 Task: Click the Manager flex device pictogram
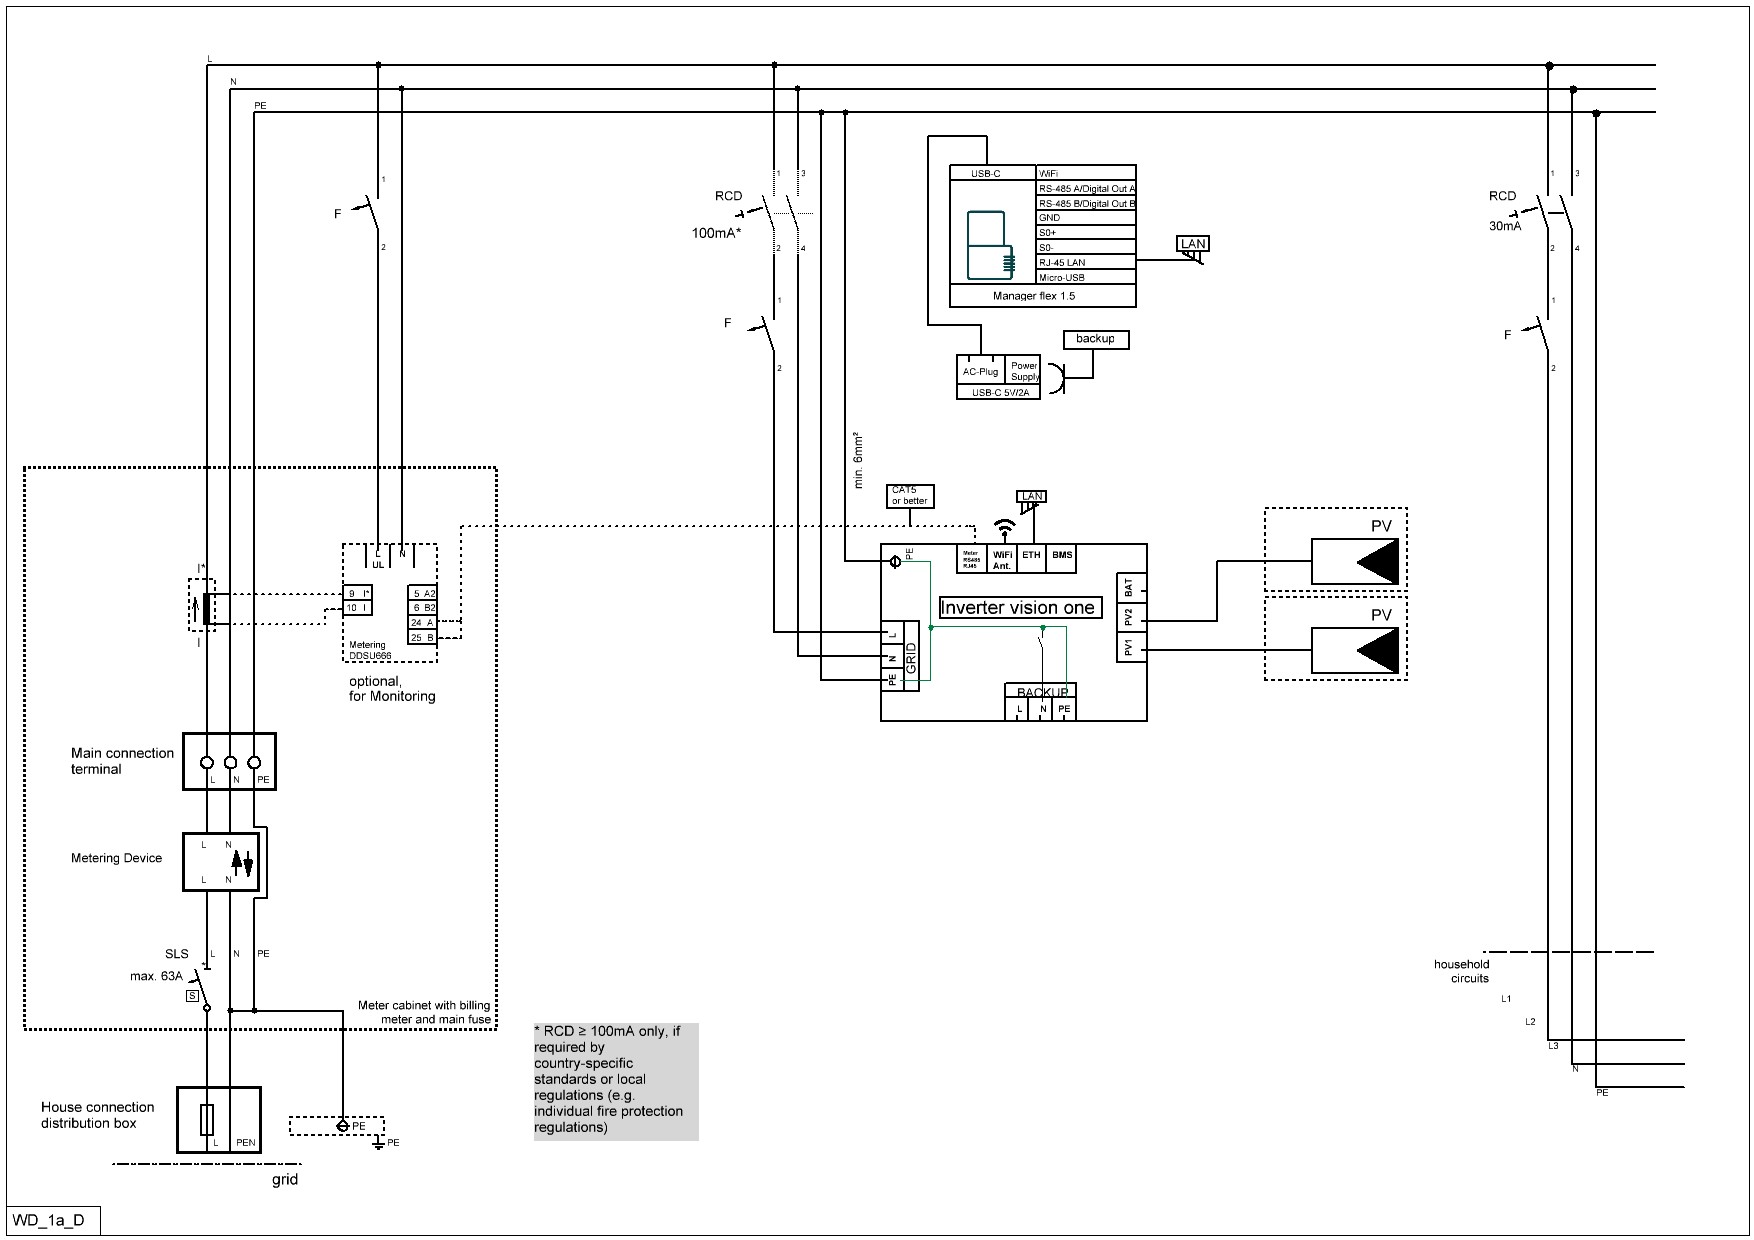987,245
